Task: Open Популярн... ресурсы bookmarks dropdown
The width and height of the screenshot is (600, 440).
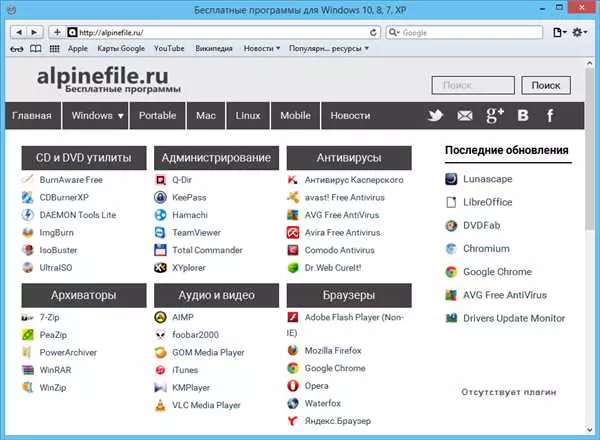Action: (329, 49)
